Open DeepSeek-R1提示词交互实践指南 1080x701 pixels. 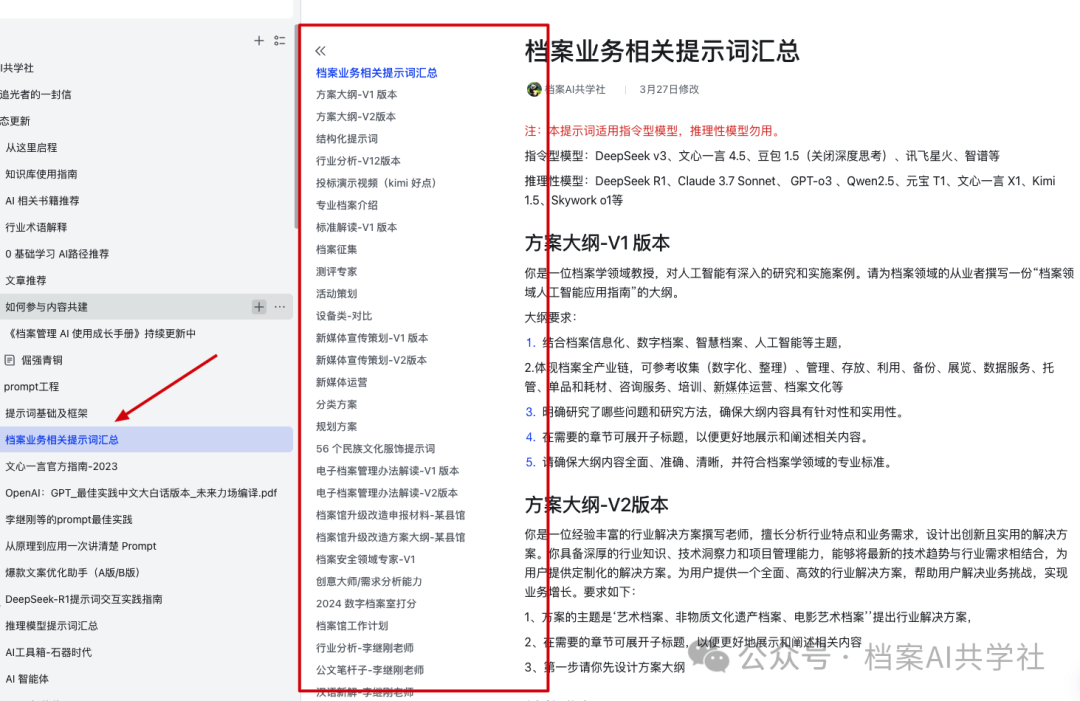[x=84, y=599]
